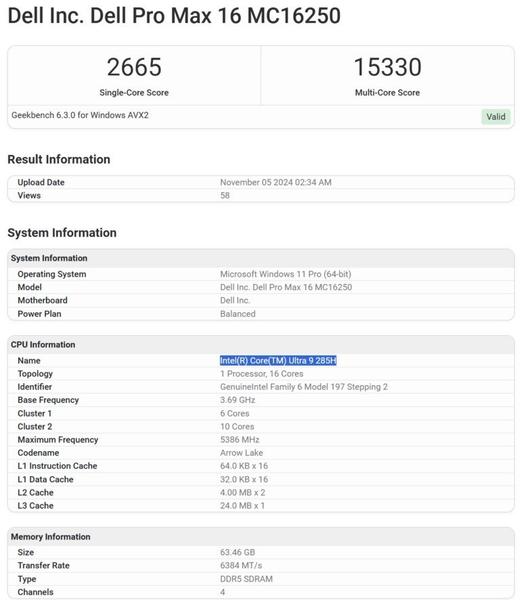Click the Maximum Frequency 5386 MHz value
This screenshot has height=600, width=520.
point(240,440)
